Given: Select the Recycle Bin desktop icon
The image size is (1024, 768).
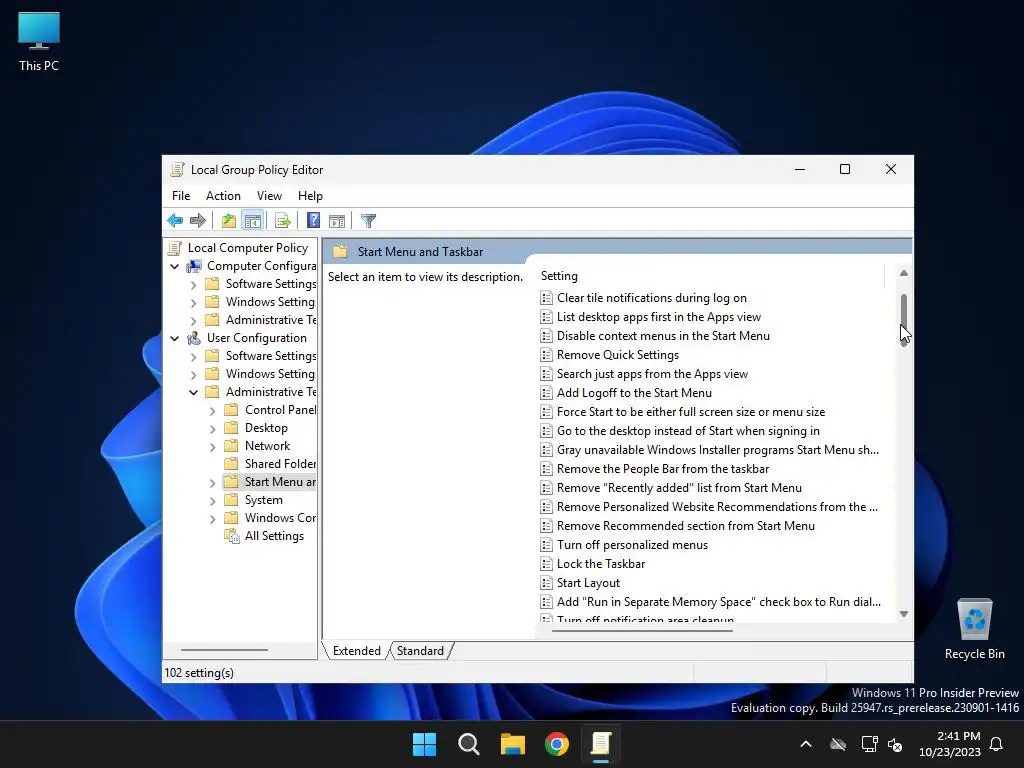Looking at the screenshot, I should pos(974,629).
